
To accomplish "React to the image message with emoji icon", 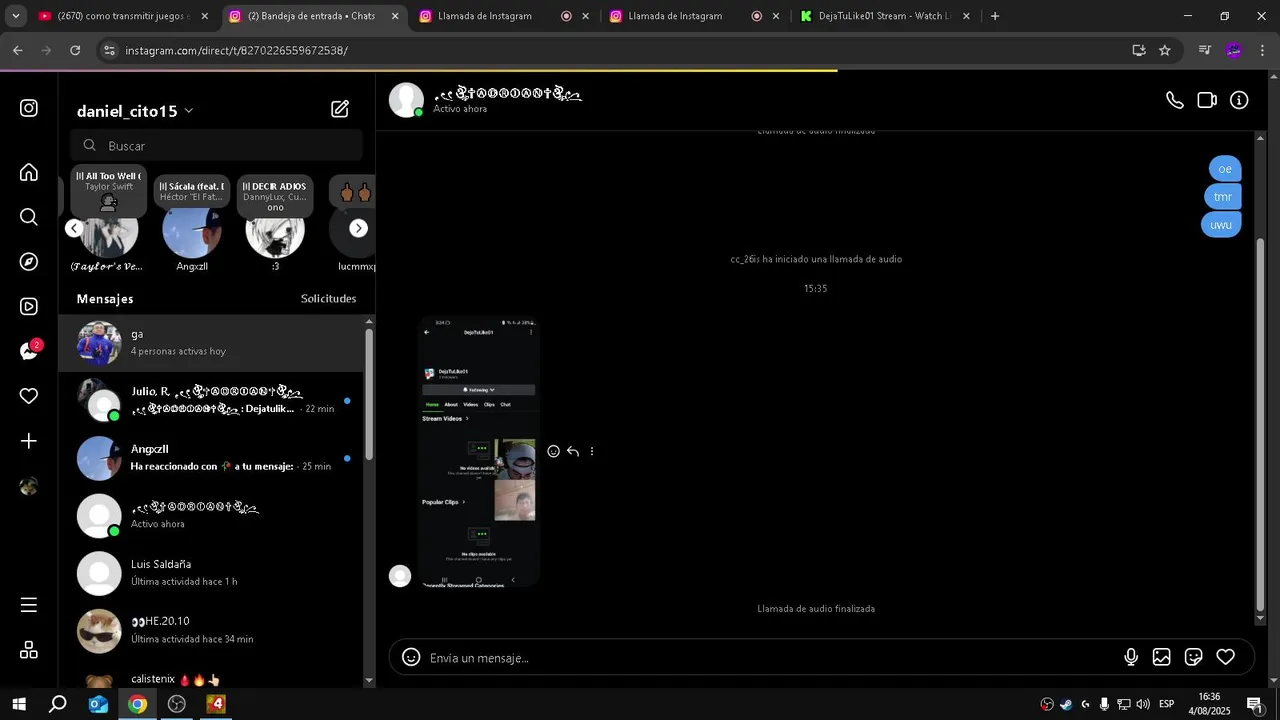I will tap(553, 451).
